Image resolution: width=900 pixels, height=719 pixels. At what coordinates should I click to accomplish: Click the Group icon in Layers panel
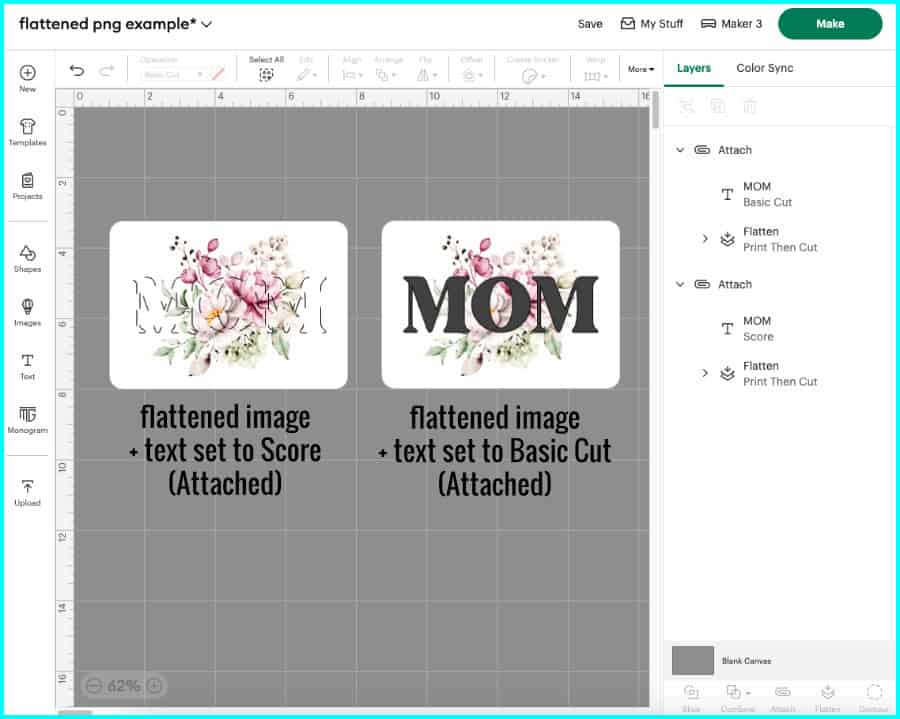tap(687, 106)
